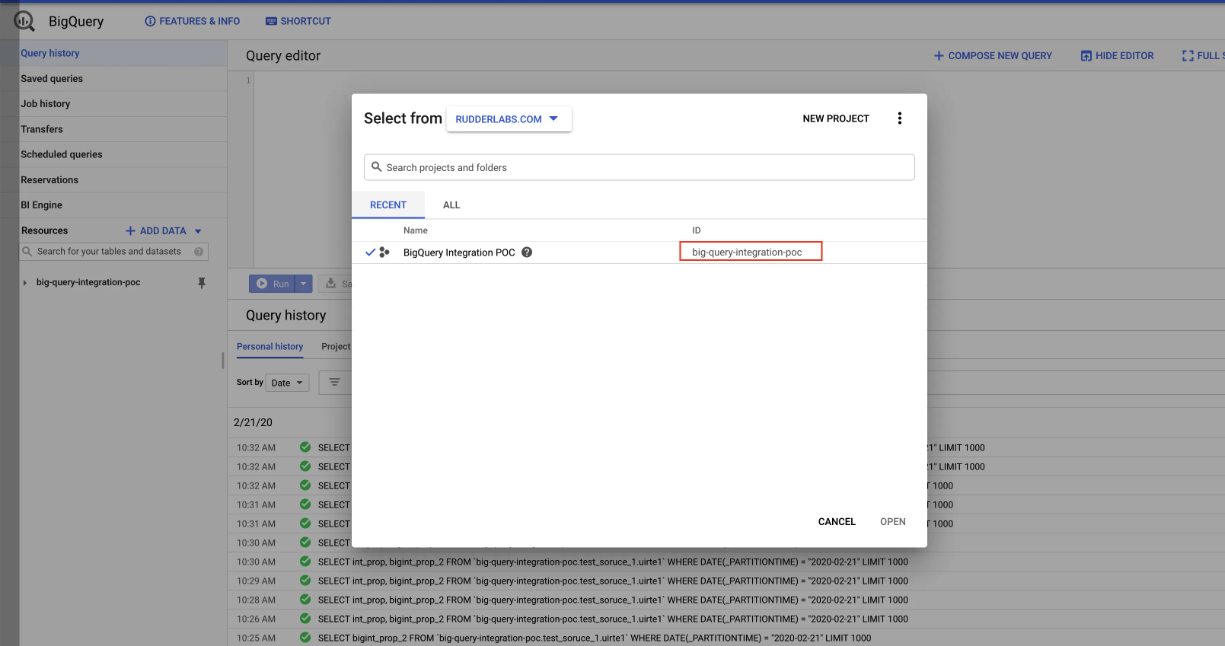Click the BigQuery logo icon
Screen dimensions: 1225x646
pos(25,21)
